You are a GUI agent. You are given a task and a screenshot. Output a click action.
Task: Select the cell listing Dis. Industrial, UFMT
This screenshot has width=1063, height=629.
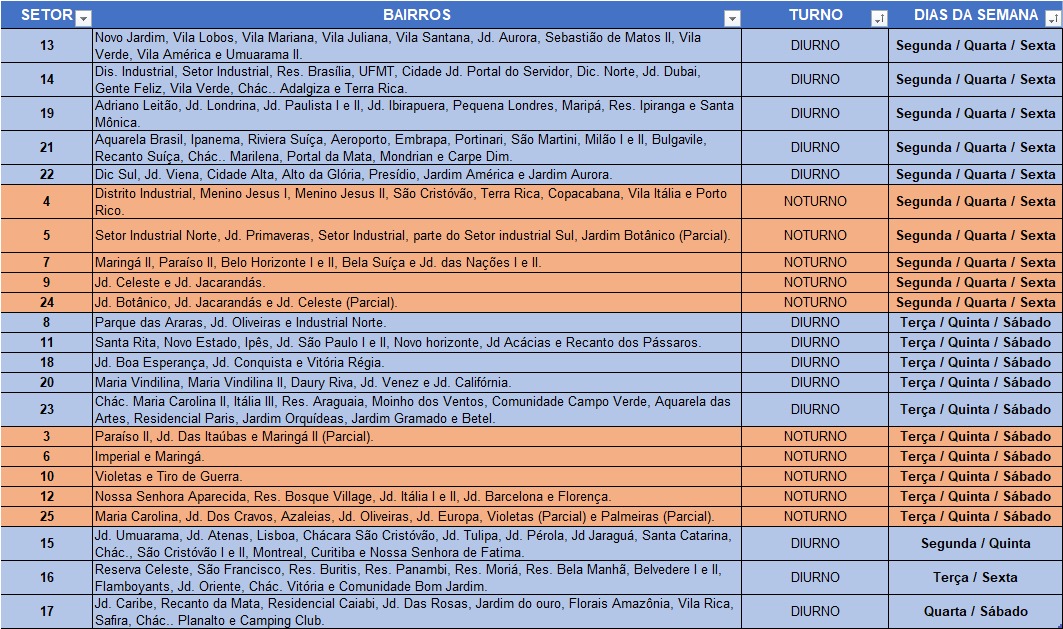click(x=416, y=80)
